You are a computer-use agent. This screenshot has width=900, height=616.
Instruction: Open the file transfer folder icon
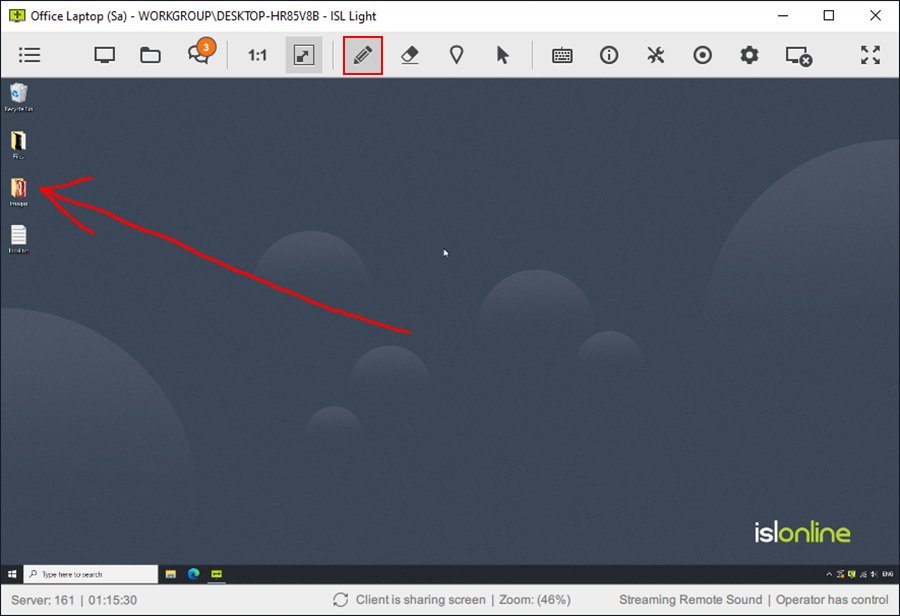coord(150,55)
